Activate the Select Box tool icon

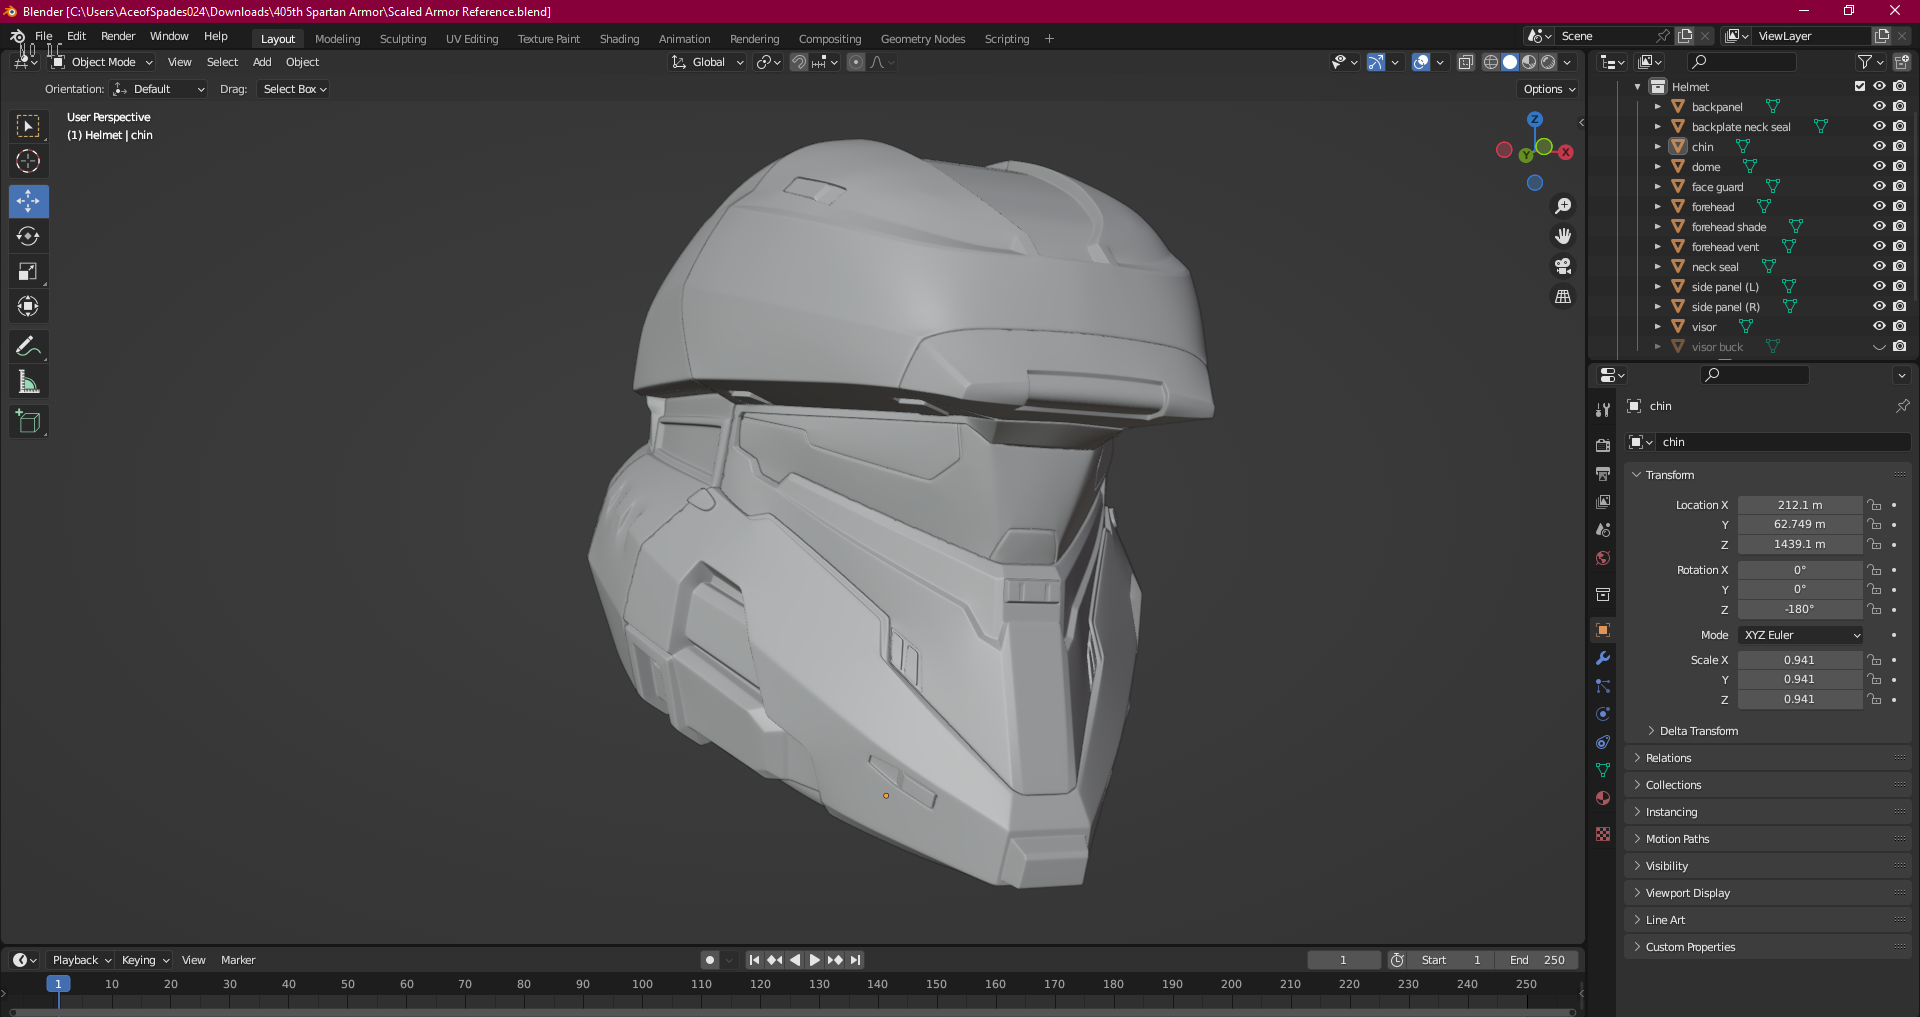28,126
